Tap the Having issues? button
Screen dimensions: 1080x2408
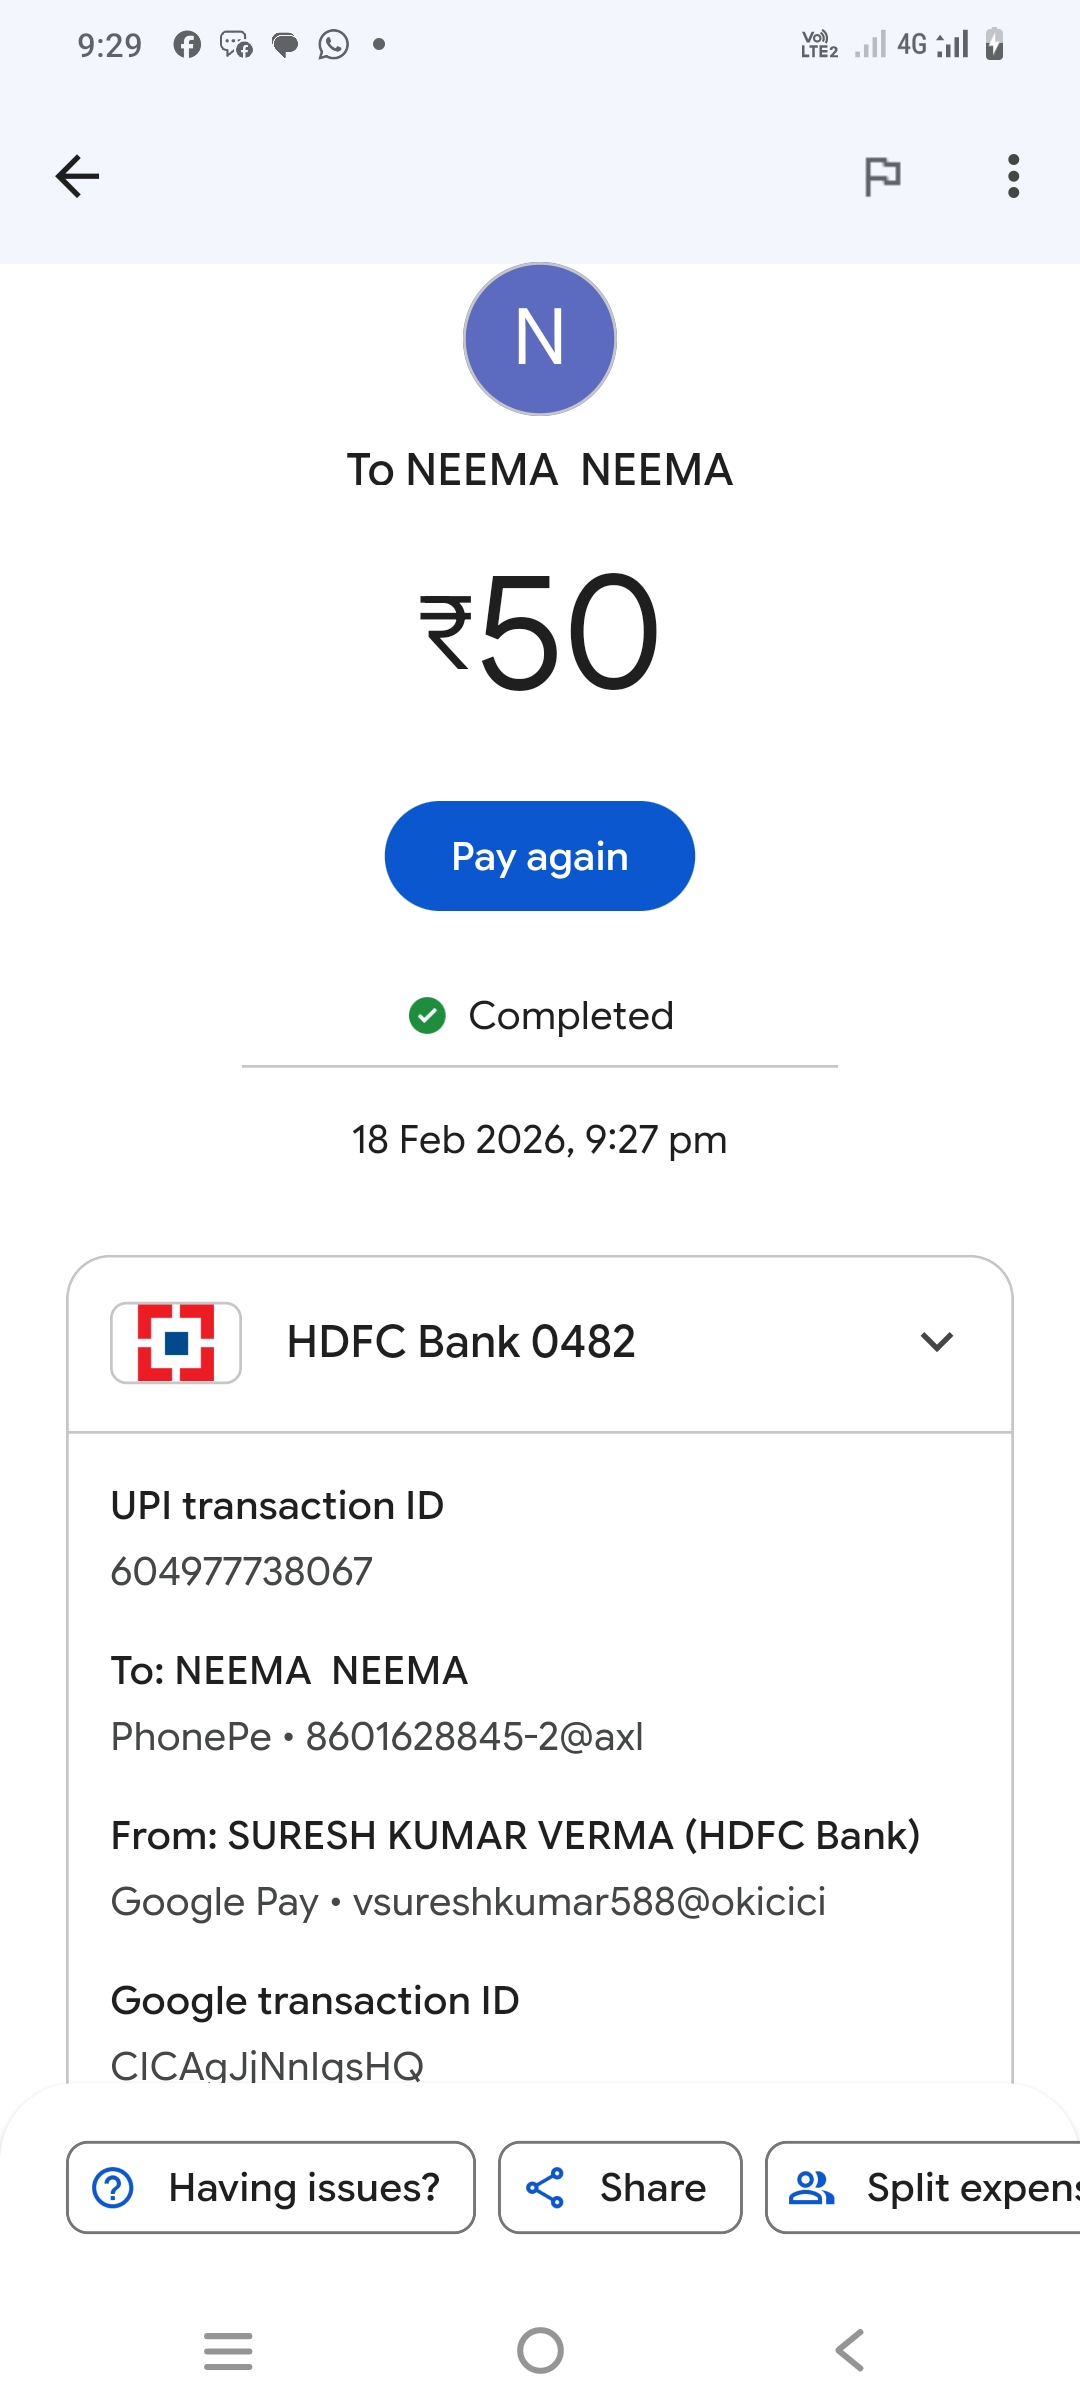pyautogui.click(x=270, y=2187)
